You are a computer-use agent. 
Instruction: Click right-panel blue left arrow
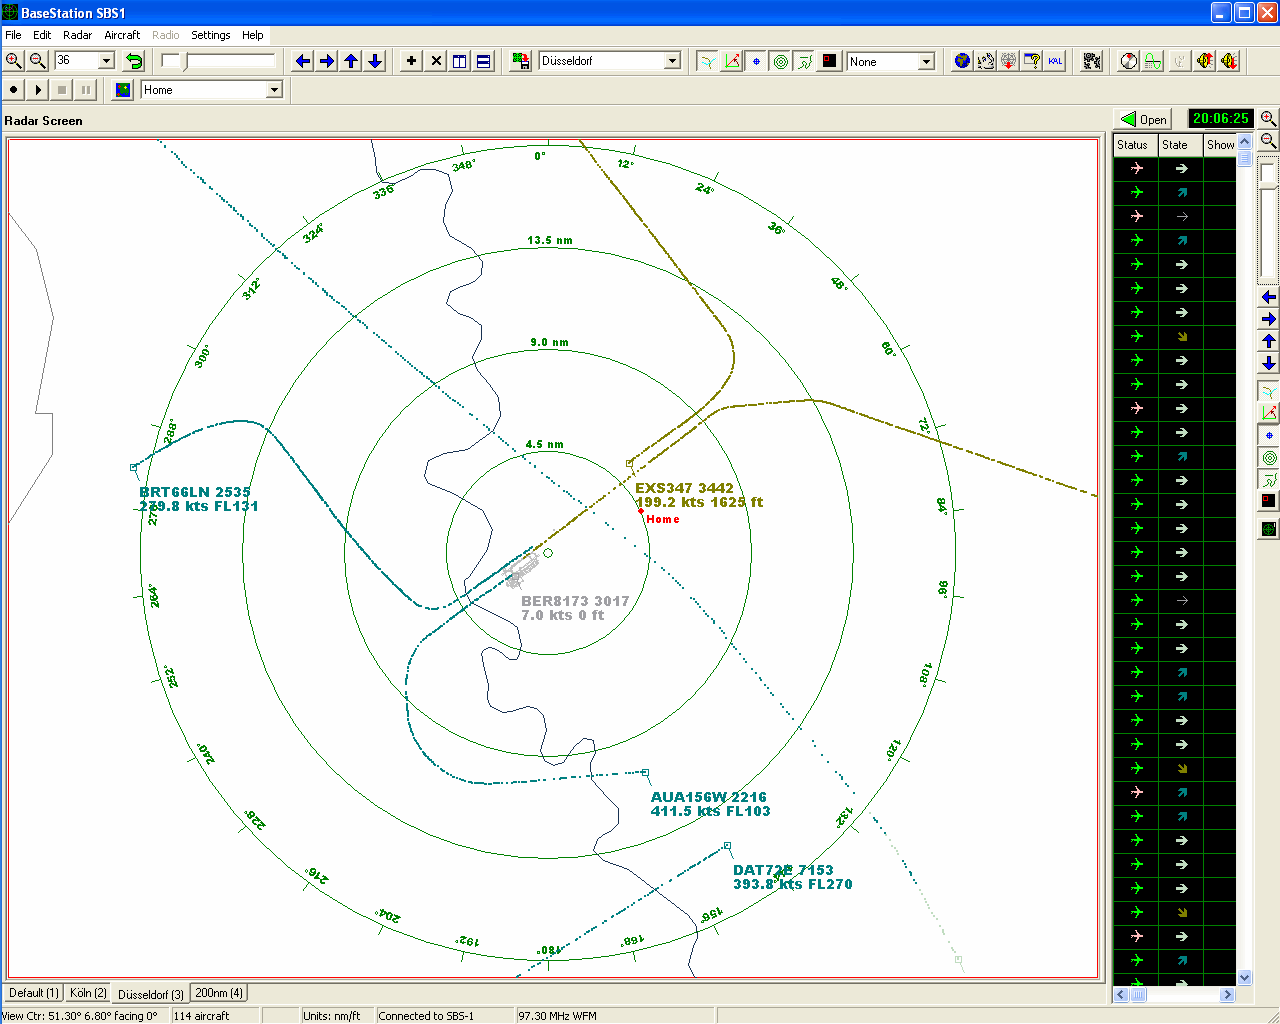tap(1268, 297)
